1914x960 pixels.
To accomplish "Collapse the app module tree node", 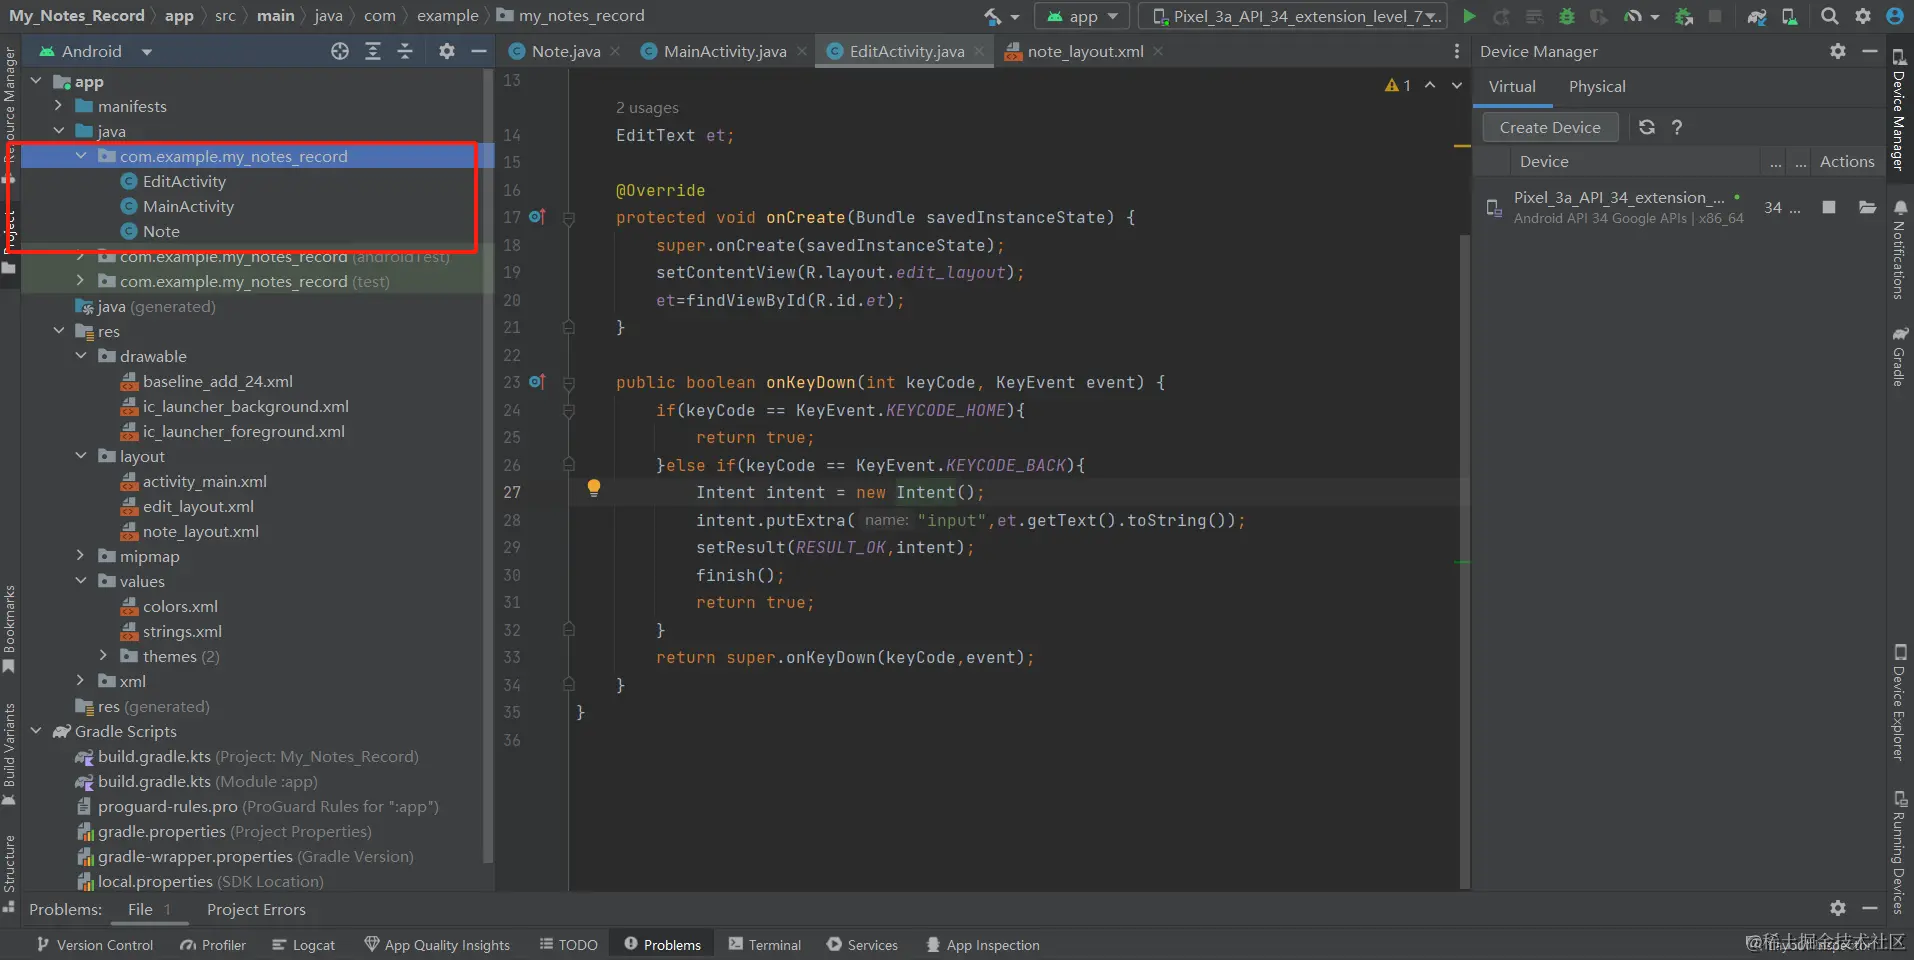I will (x=37, y=81).
